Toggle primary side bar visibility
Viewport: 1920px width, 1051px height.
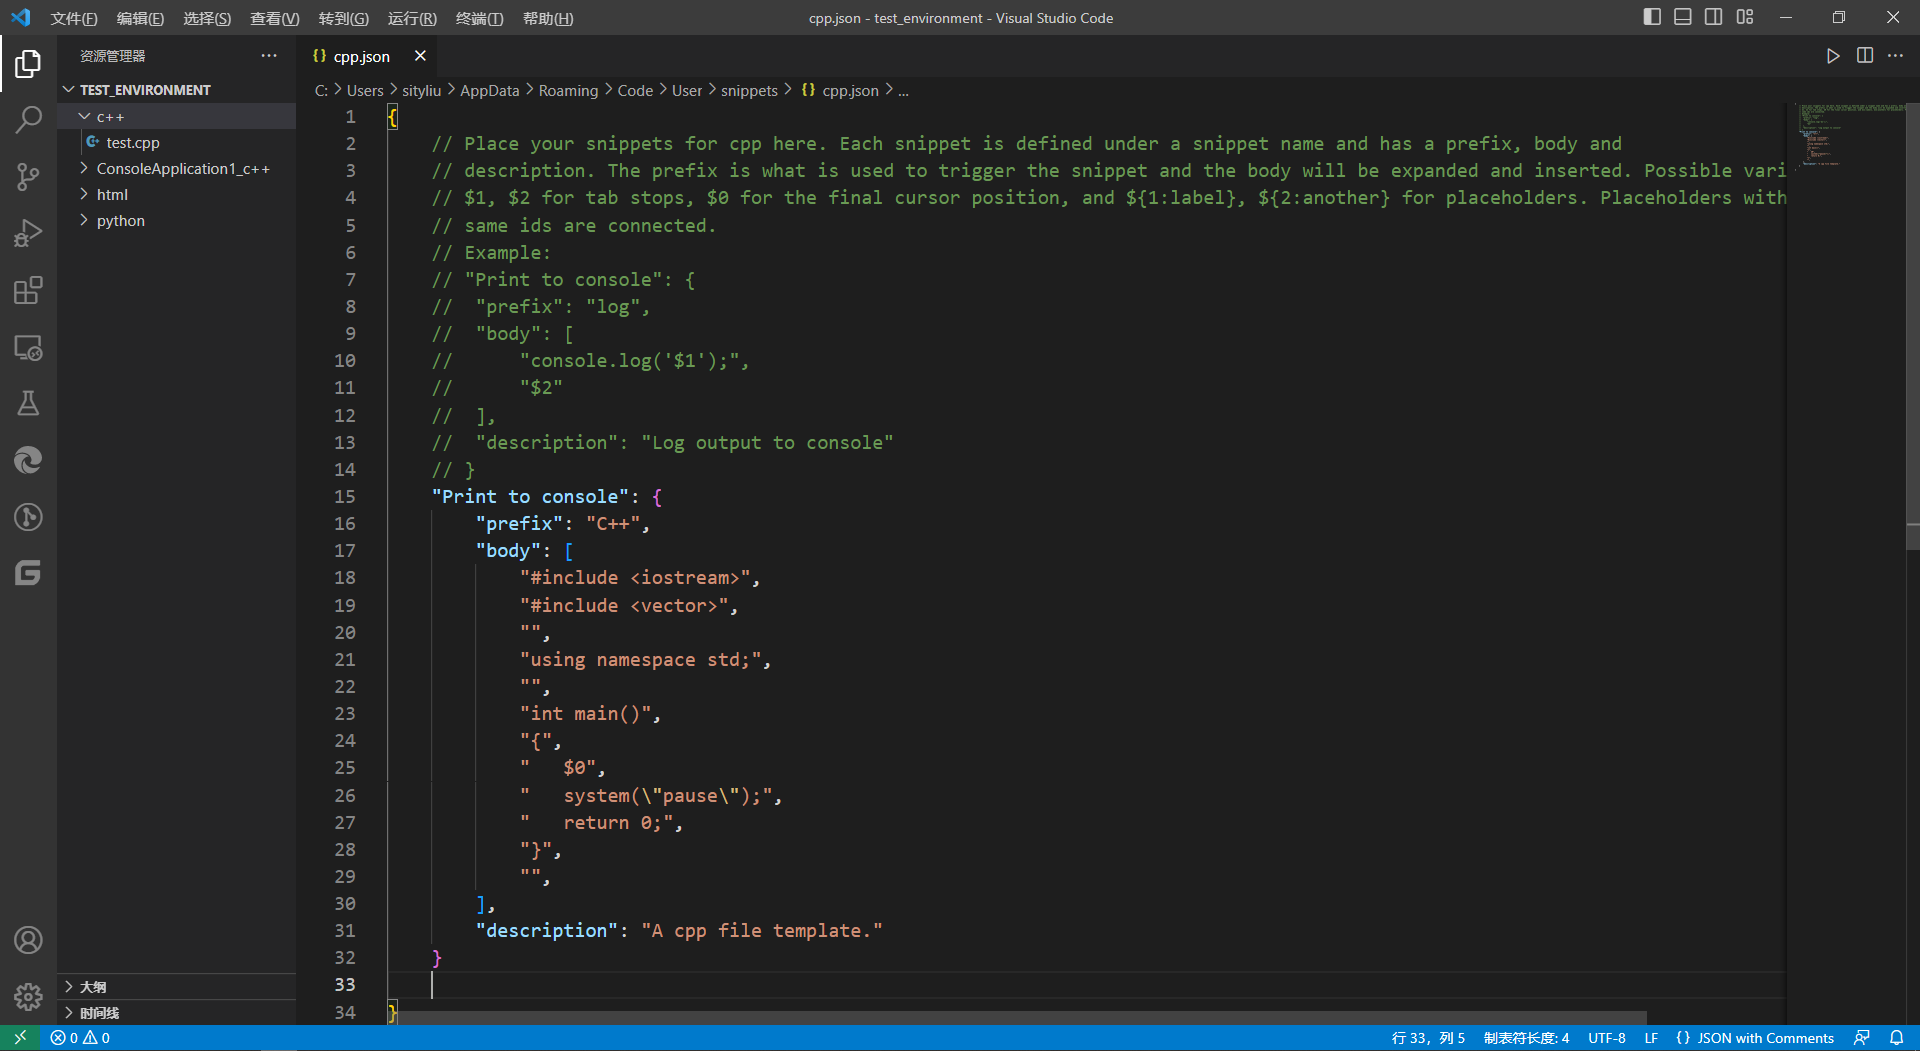pos(1652,17)
